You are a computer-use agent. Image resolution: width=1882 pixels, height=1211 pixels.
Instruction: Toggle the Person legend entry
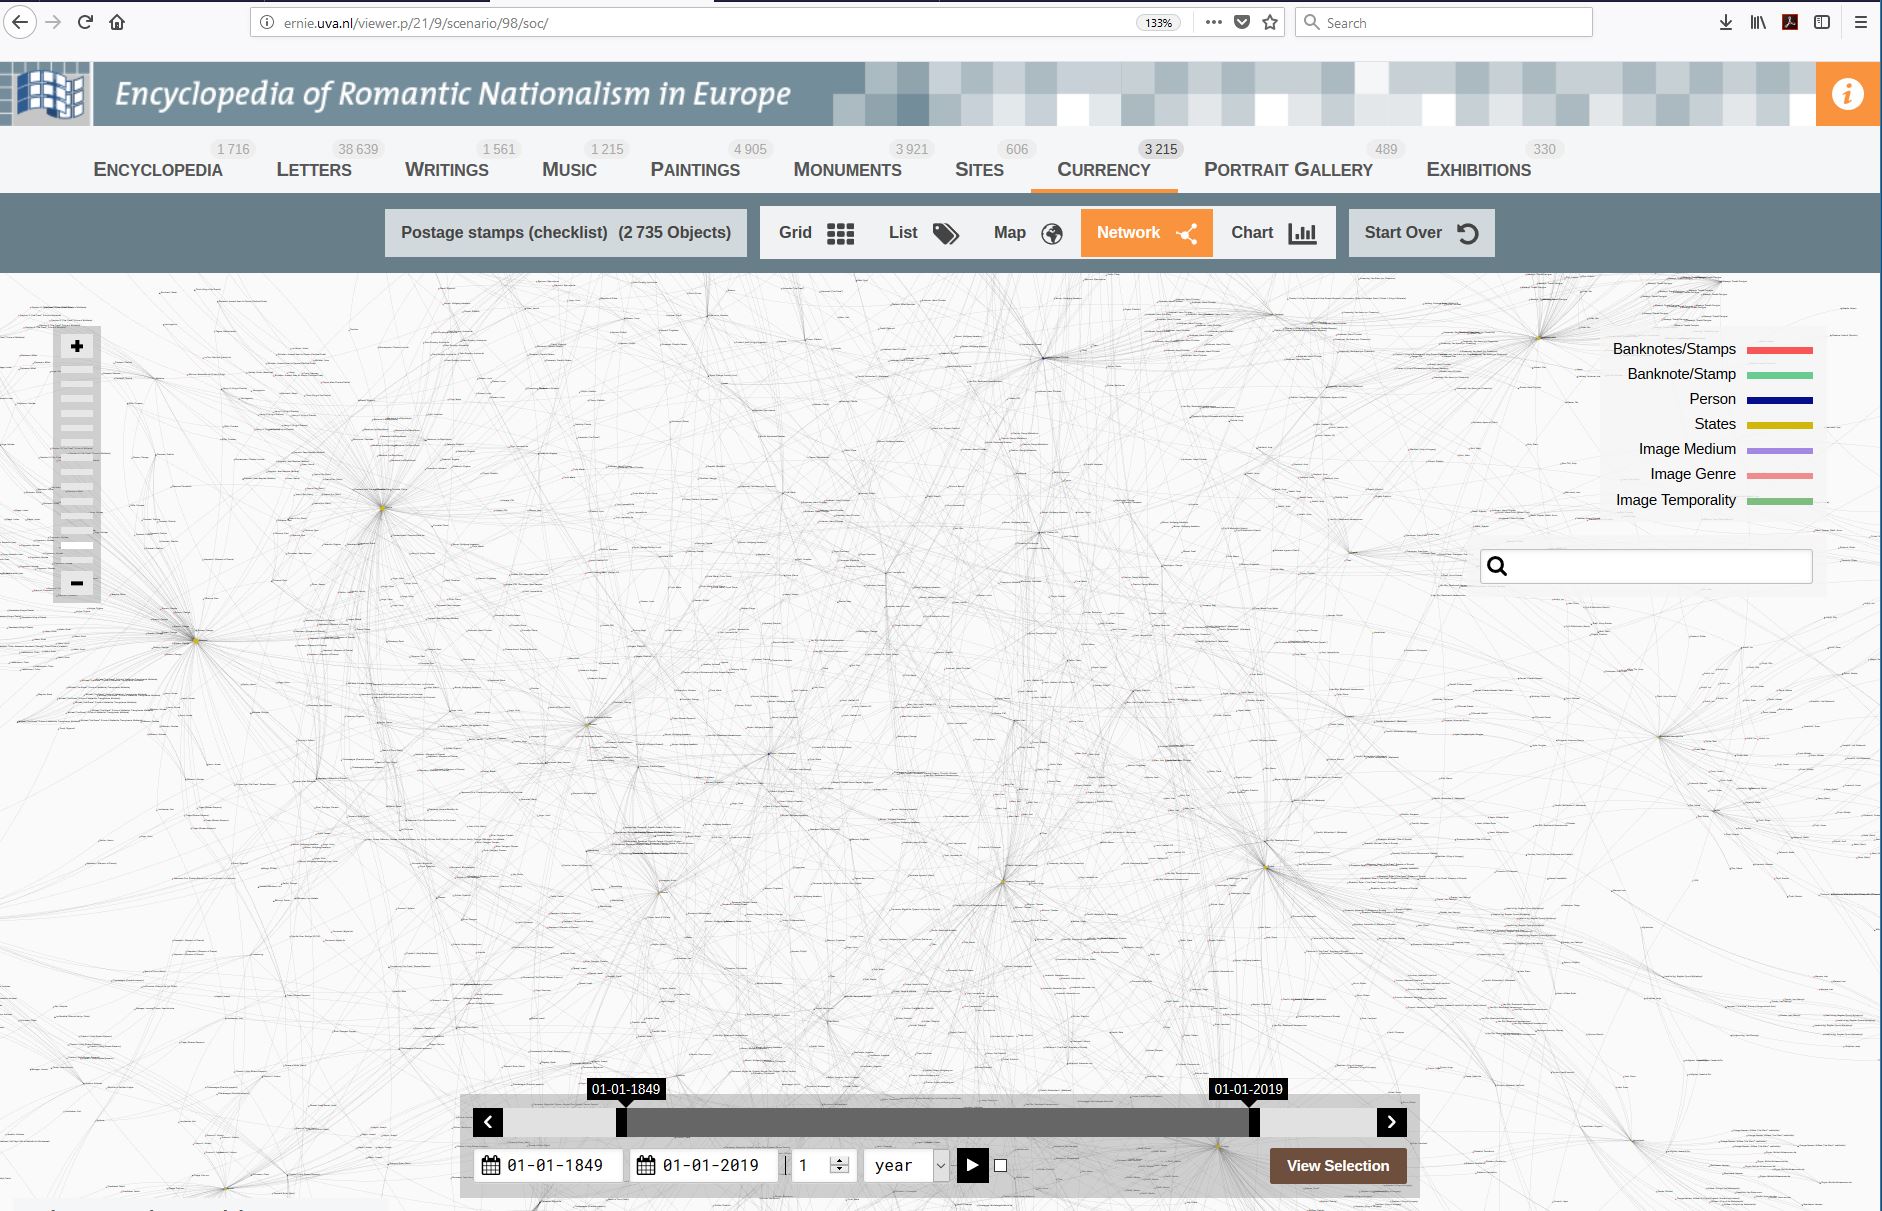[1712, 399]
